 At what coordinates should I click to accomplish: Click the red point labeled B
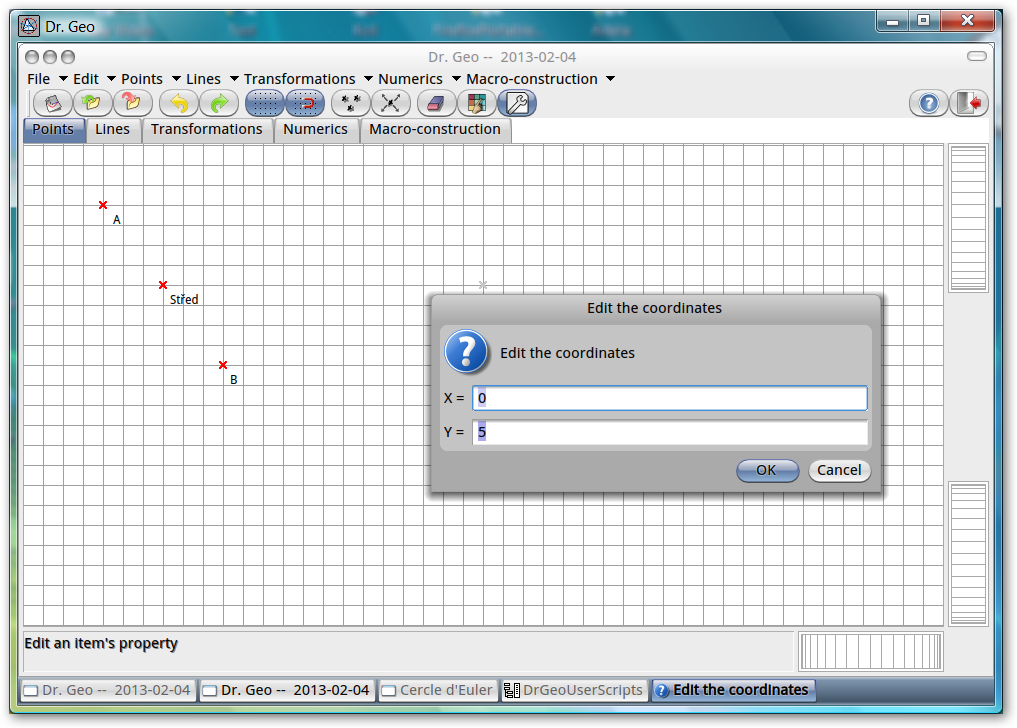coord(222,365)
